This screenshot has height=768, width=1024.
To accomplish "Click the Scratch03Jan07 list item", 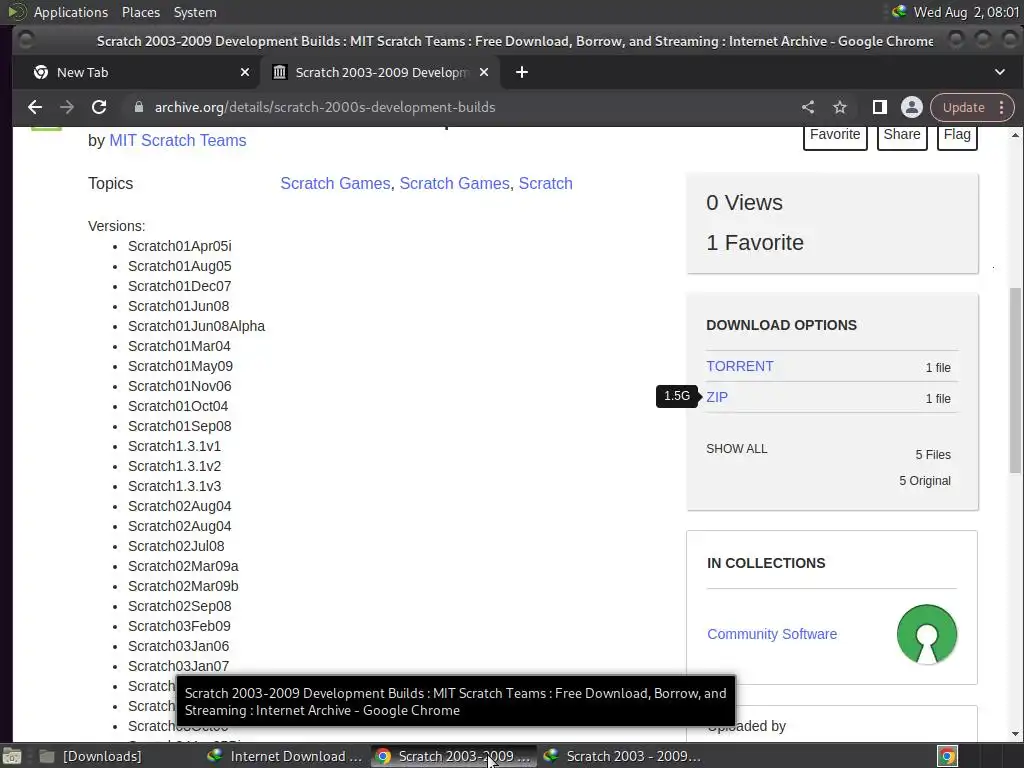I will [x=178, y=666].
